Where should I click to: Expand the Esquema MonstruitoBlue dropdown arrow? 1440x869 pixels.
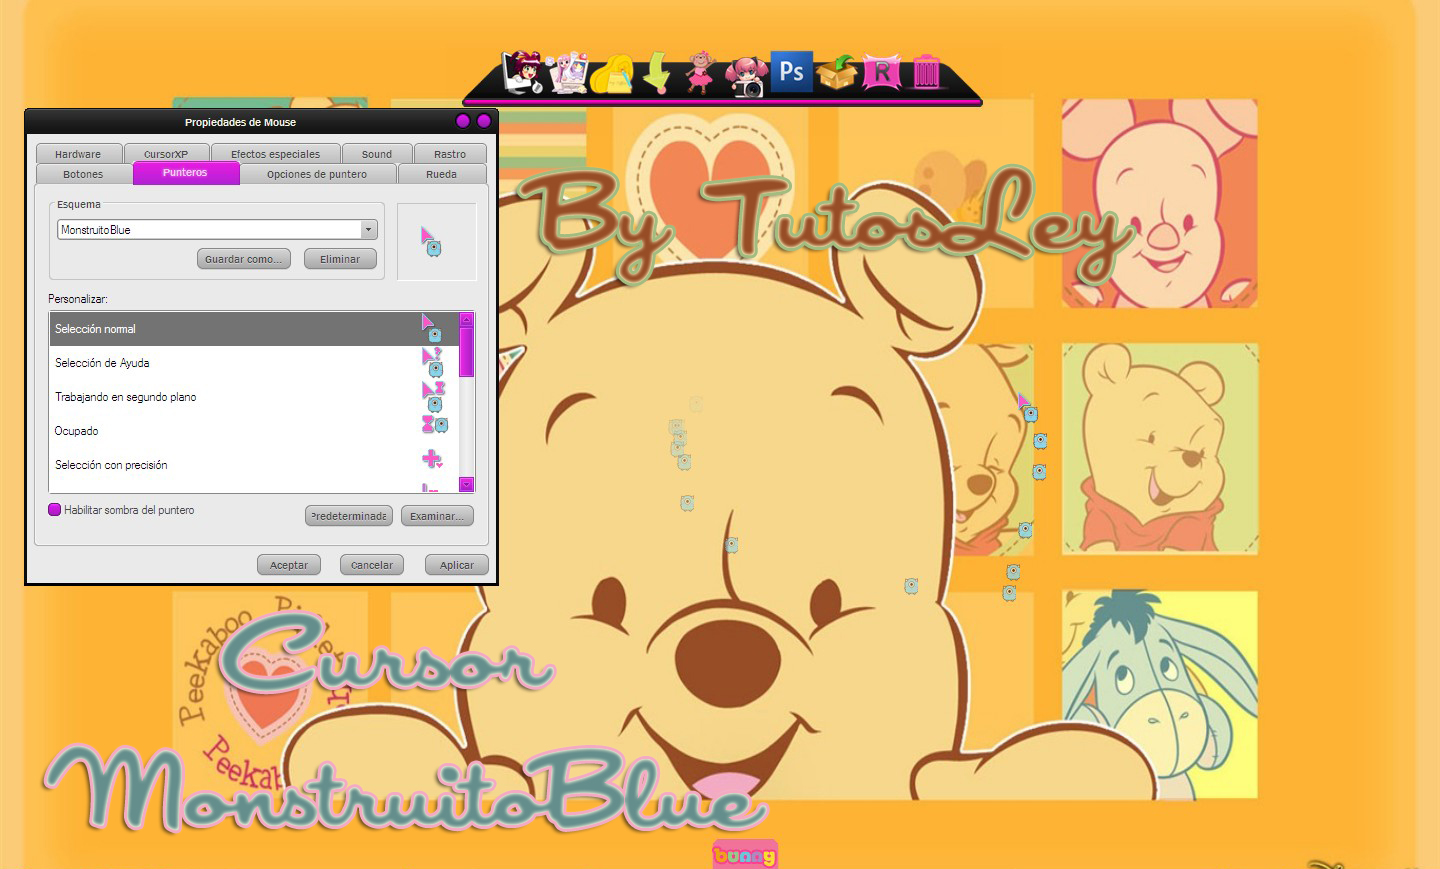tap(369, 229)
